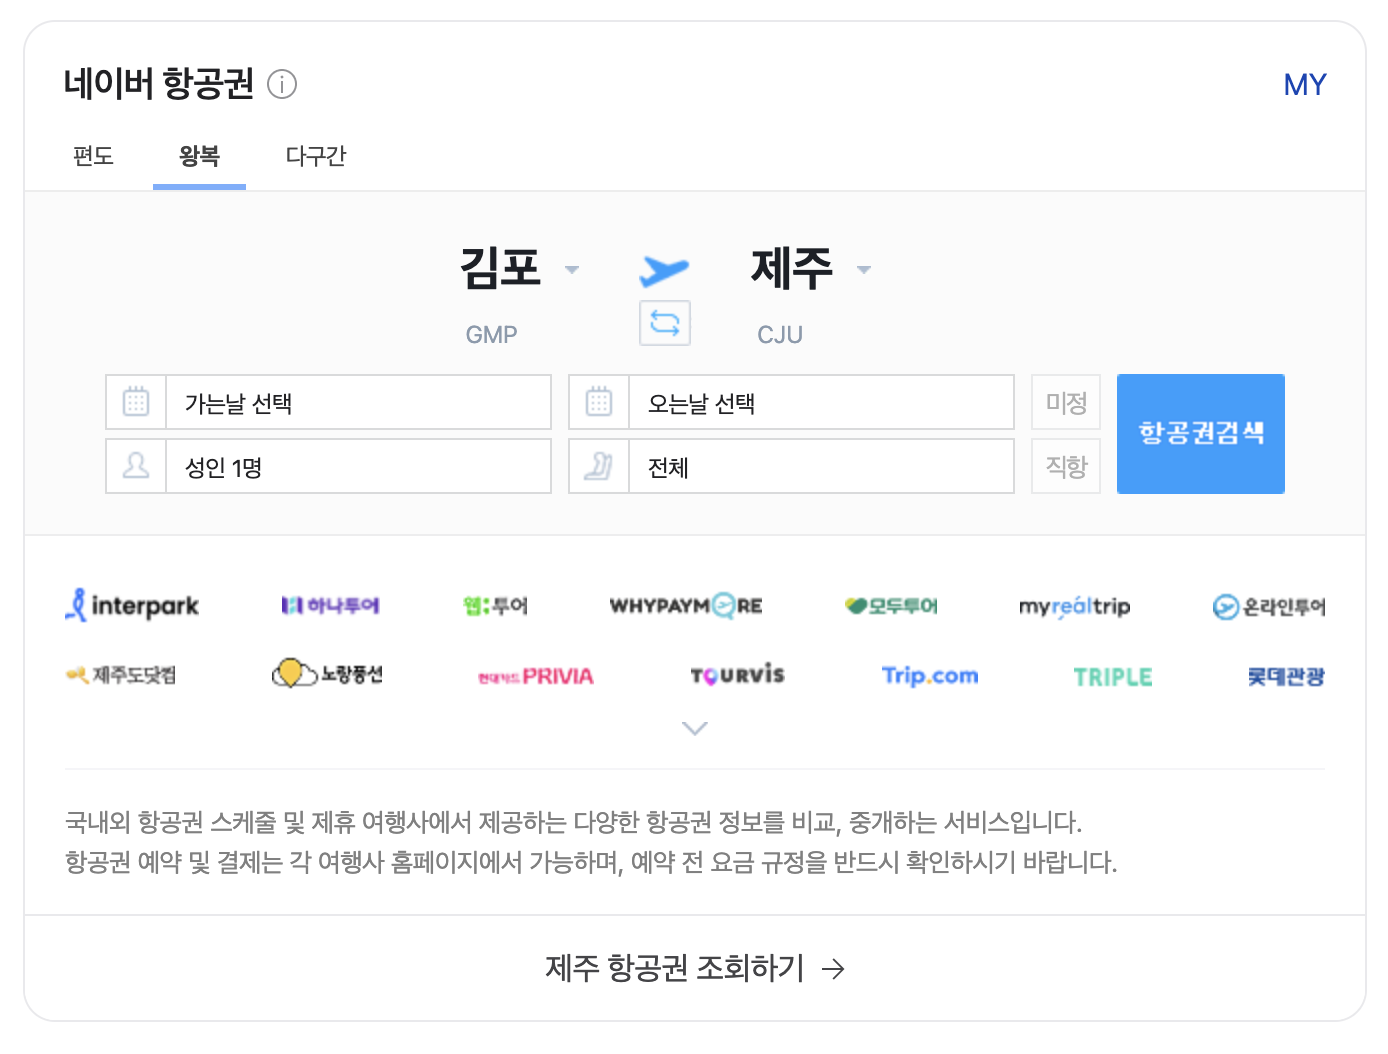Select the 가는날 선택 departure date field
This screenshot has height=1054, width=1388.
329,402
